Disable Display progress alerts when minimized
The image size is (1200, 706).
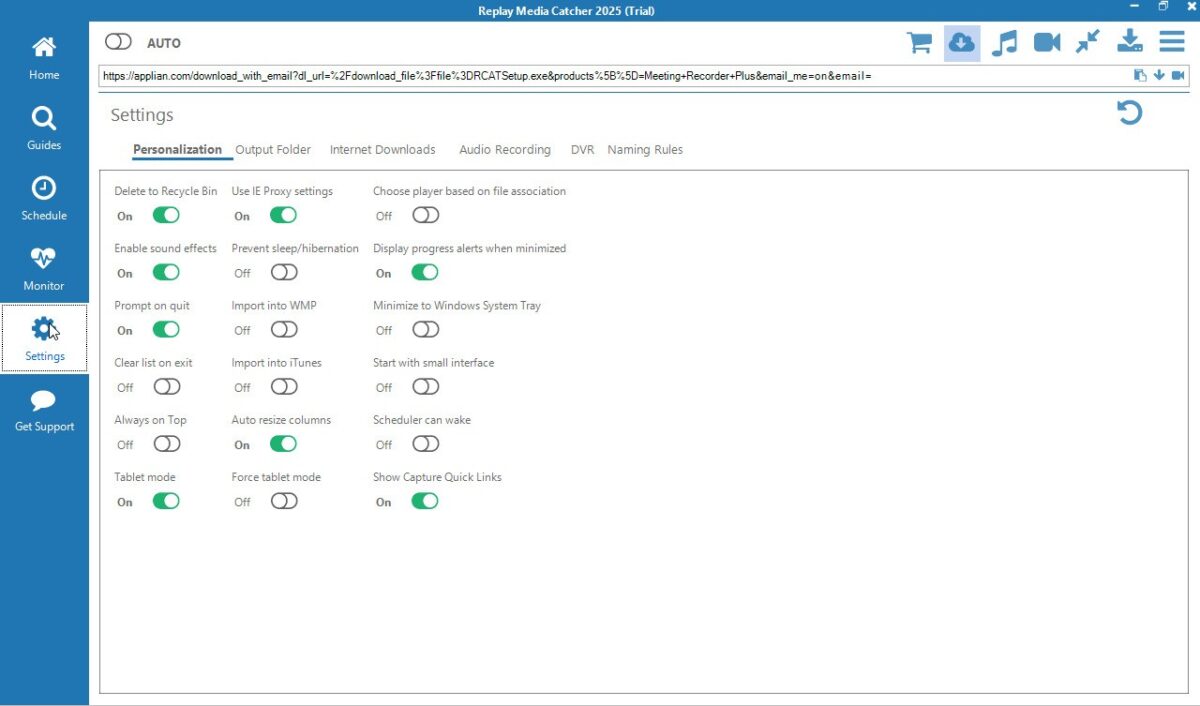point(425,272)
